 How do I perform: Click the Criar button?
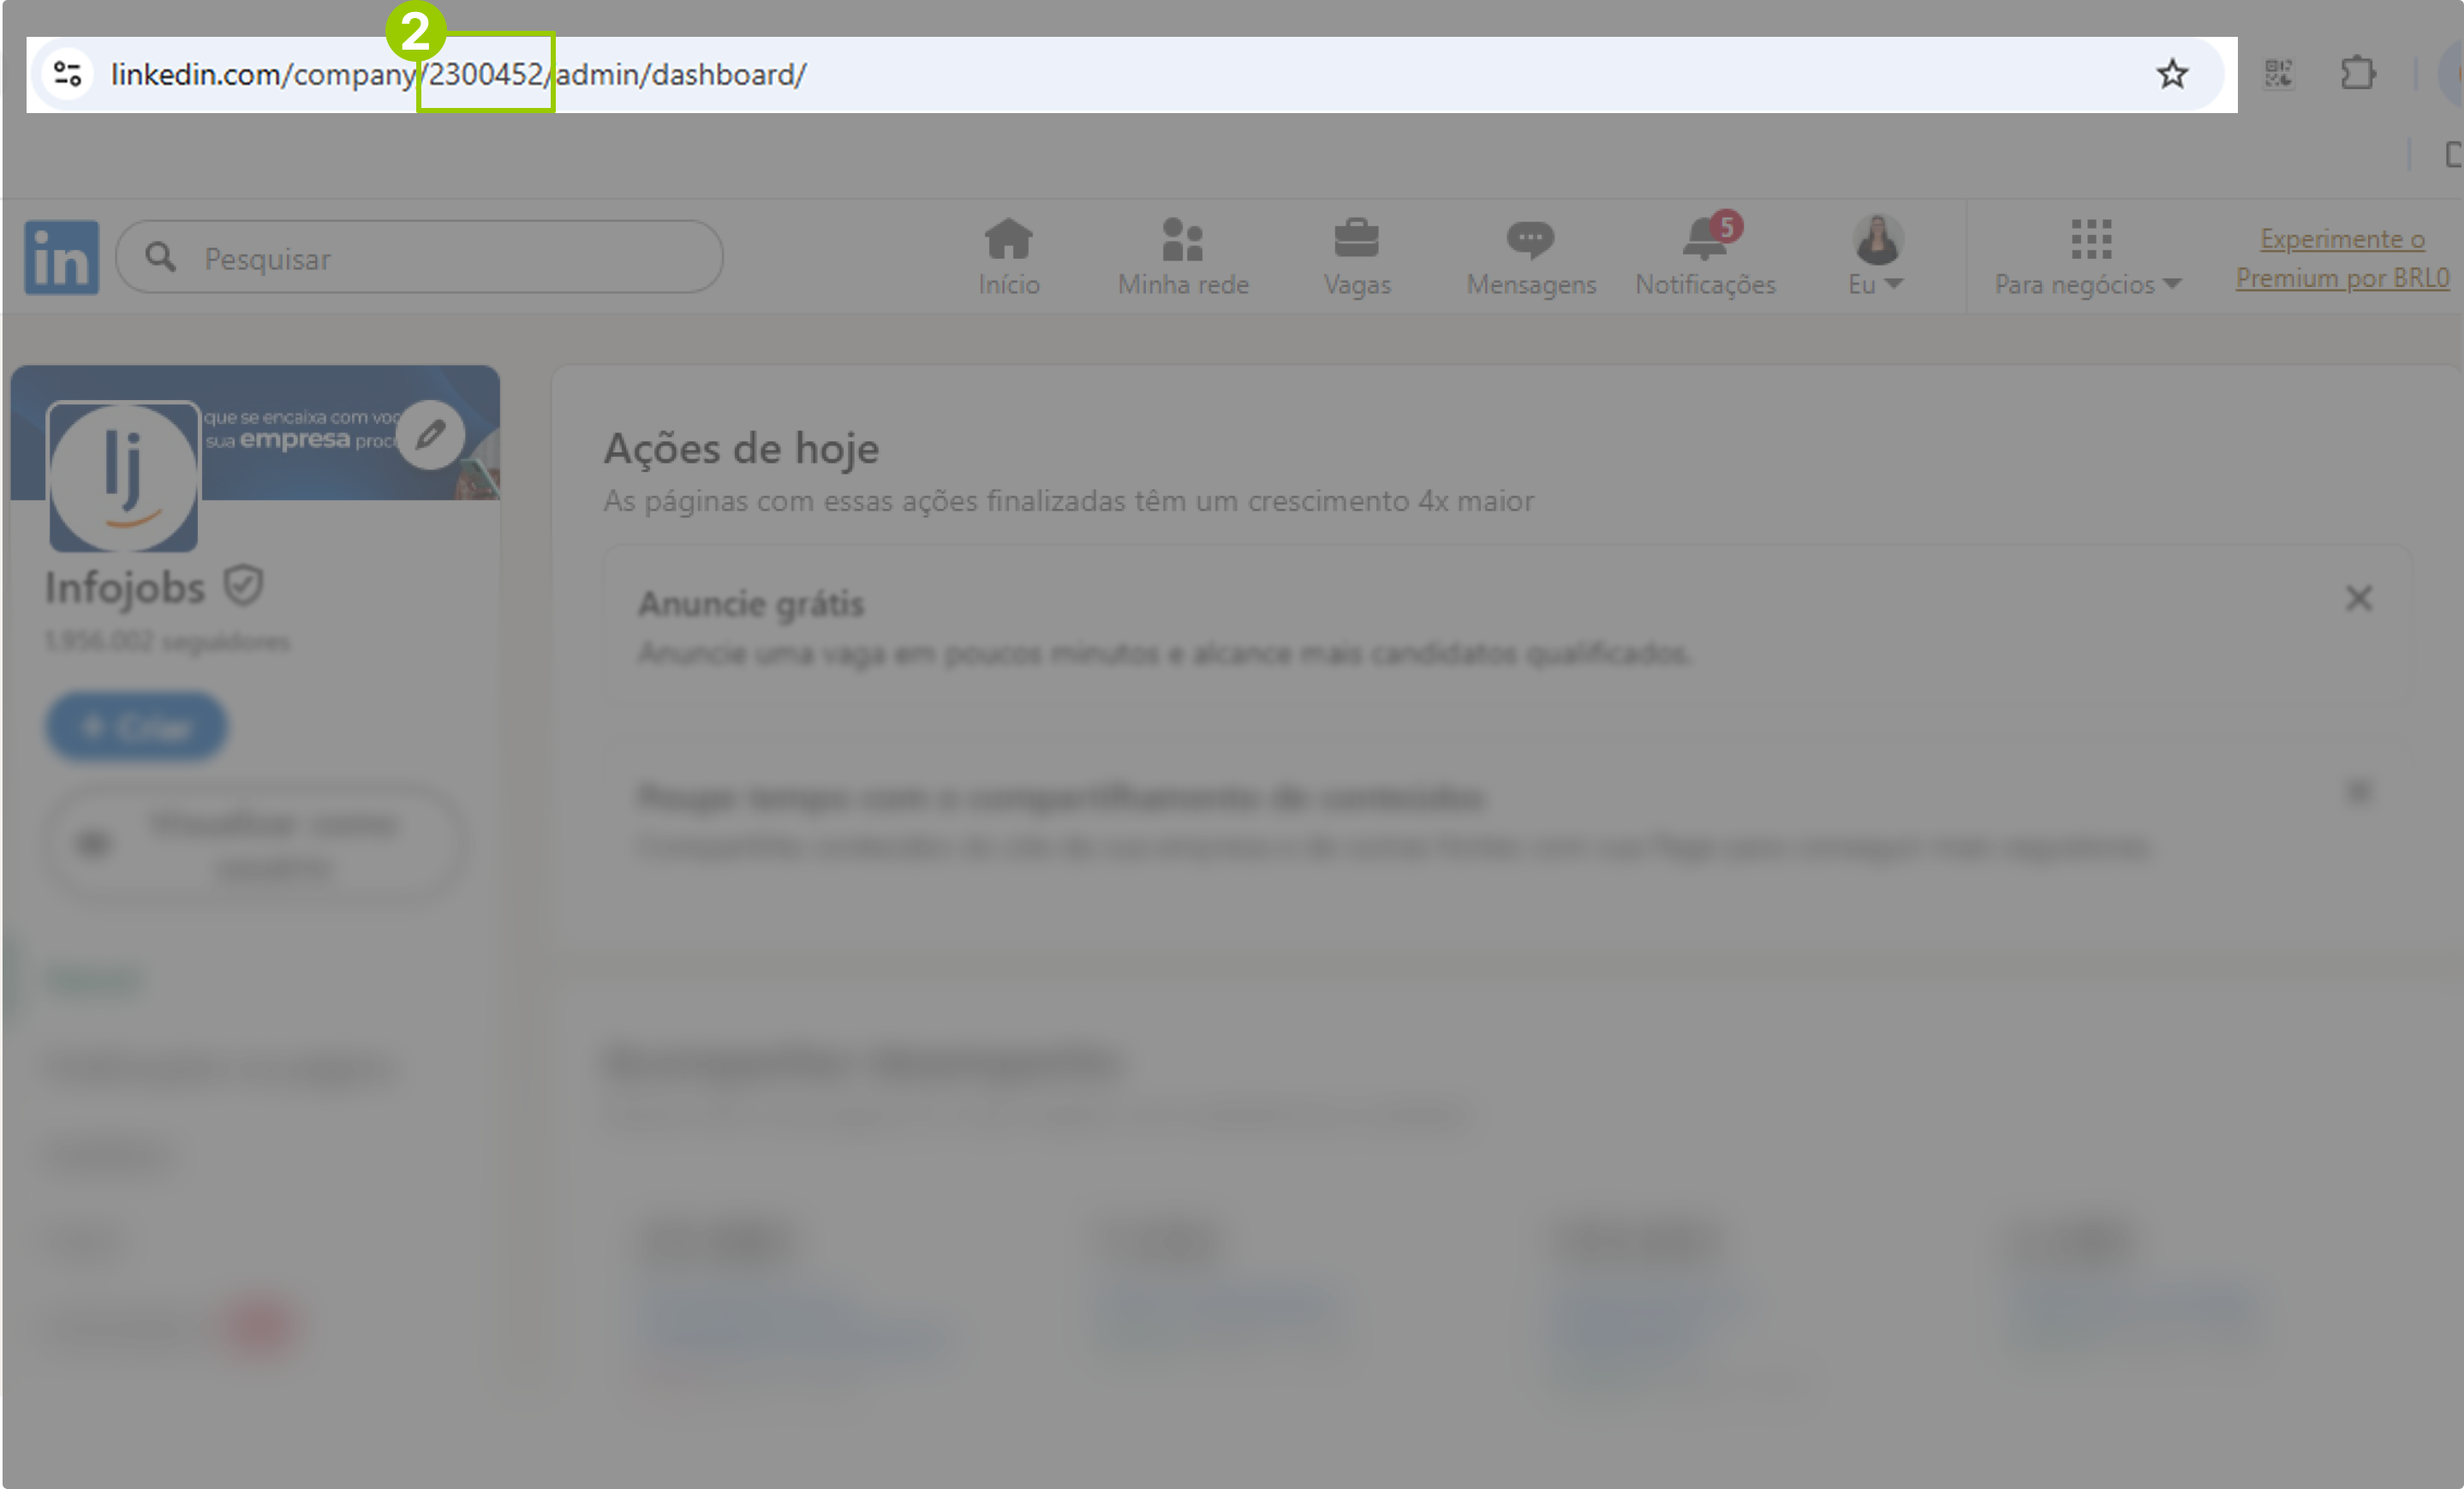coord(137,726)
